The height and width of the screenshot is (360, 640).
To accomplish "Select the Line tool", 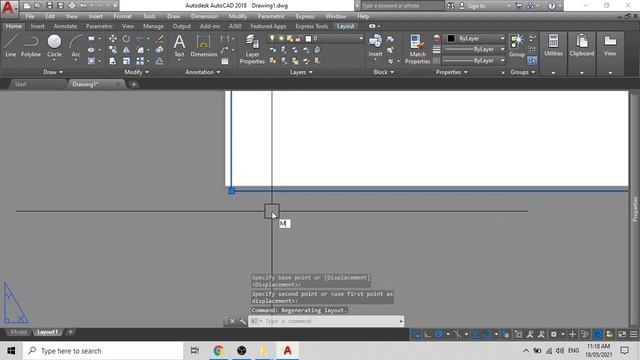I will 11,46.
